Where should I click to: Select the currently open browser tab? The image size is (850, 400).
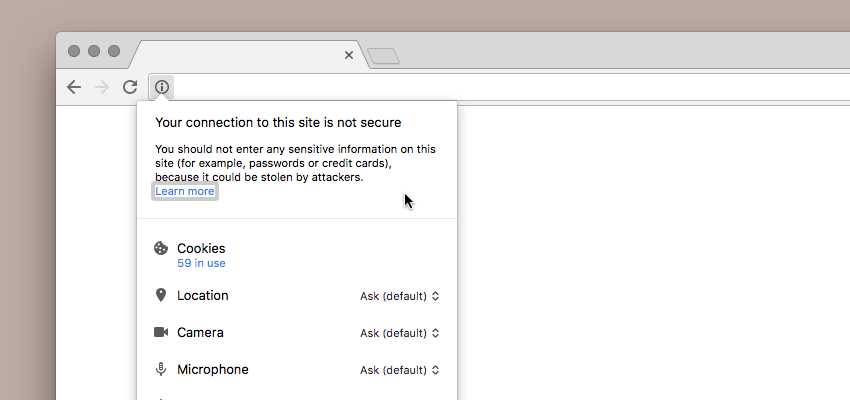tap(244, 55)
